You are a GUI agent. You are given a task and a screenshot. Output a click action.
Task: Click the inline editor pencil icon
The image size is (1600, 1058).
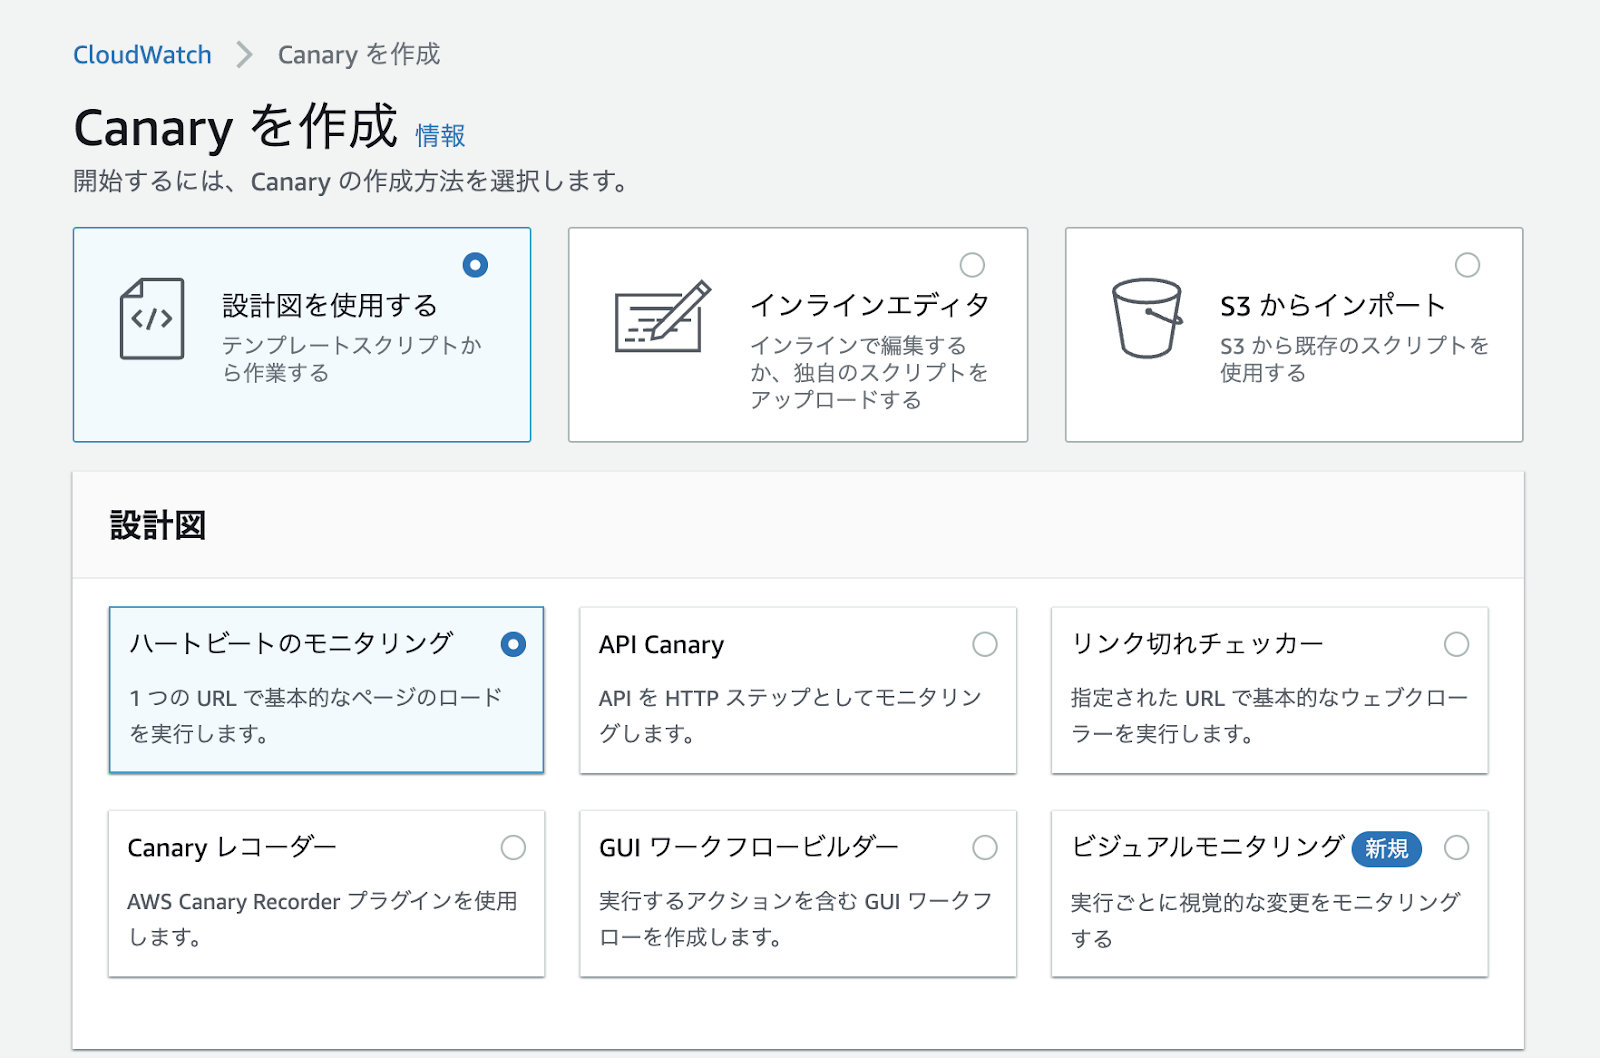click(x=663, y=316)
